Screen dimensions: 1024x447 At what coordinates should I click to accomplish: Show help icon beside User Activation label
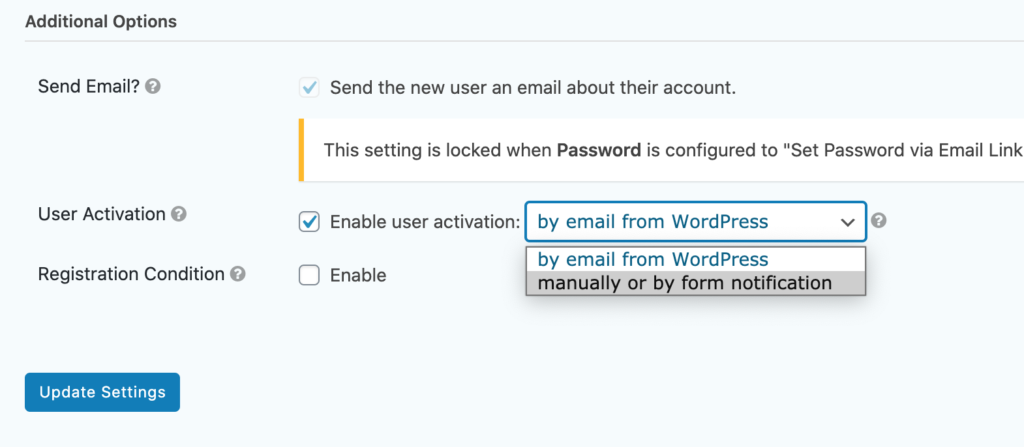tap(179, 214)
